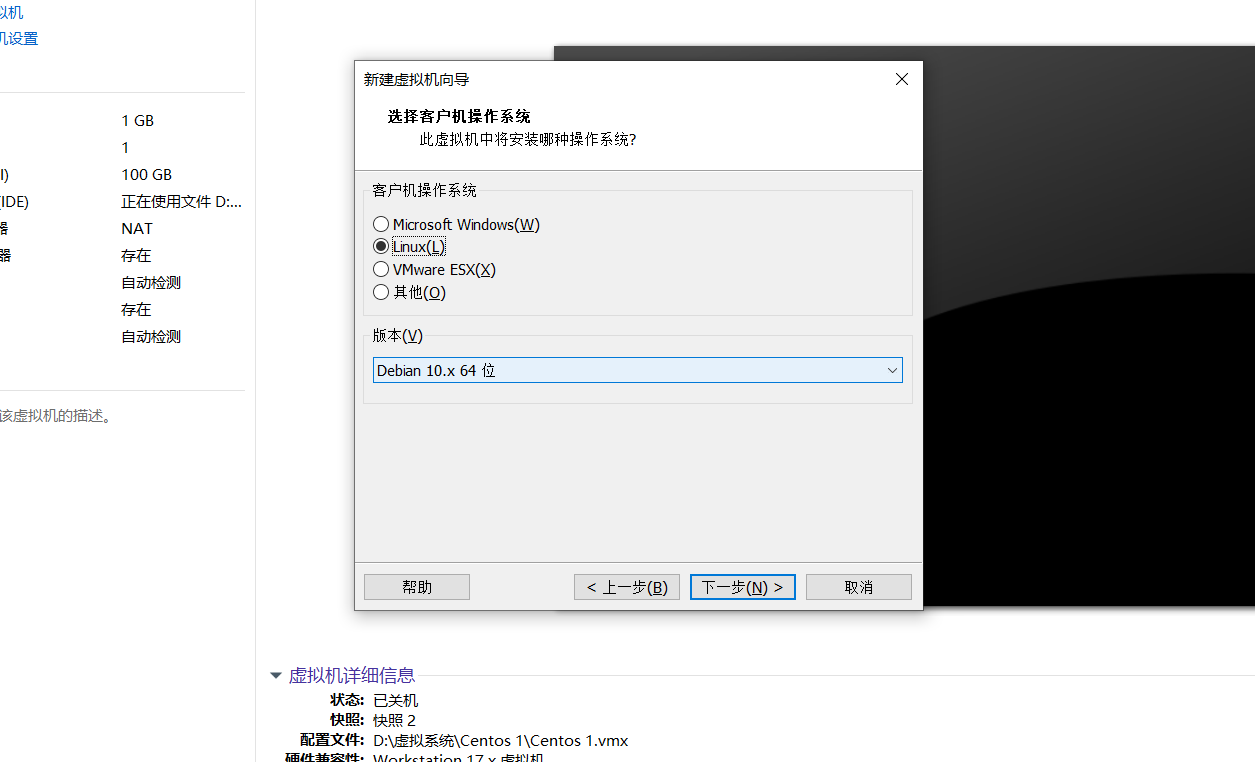Click the 上一步 button to go back

[627, 587]
